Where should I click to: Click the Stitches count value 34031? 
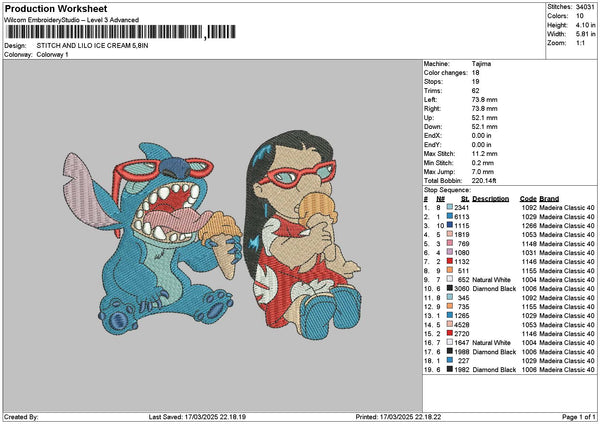click(585, 7)
